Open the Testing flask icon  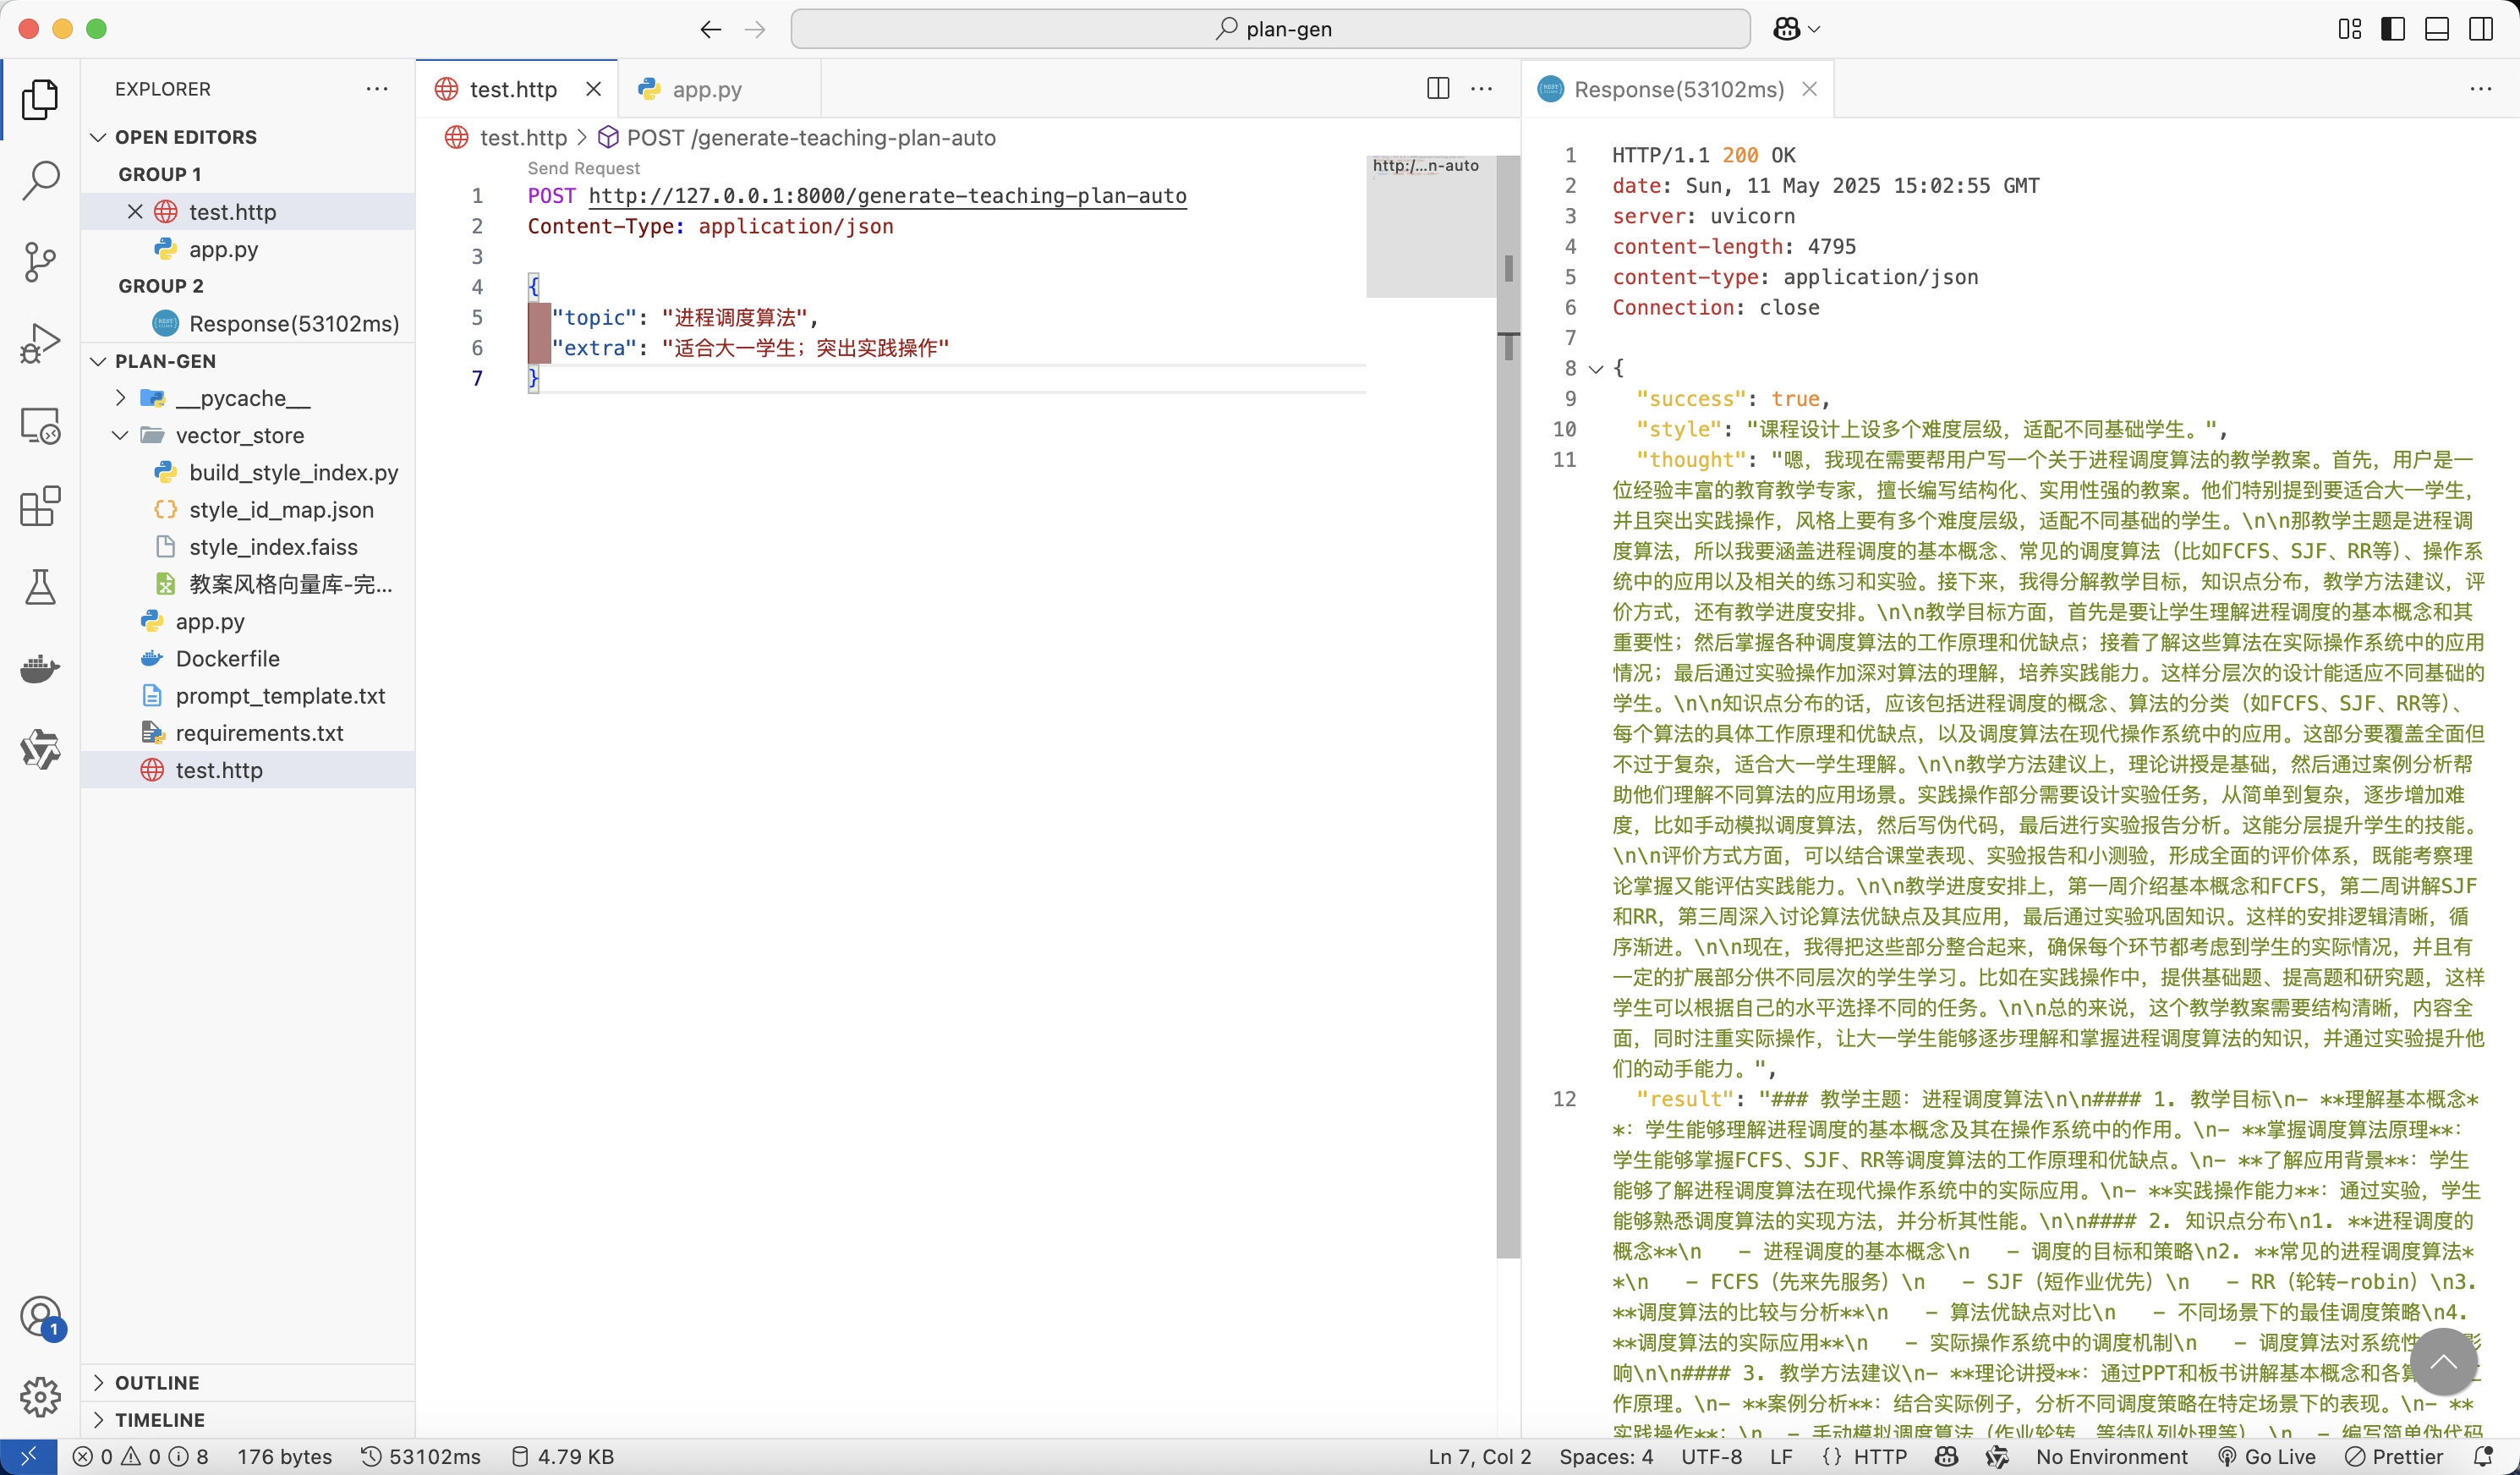[x=40, y=587]
